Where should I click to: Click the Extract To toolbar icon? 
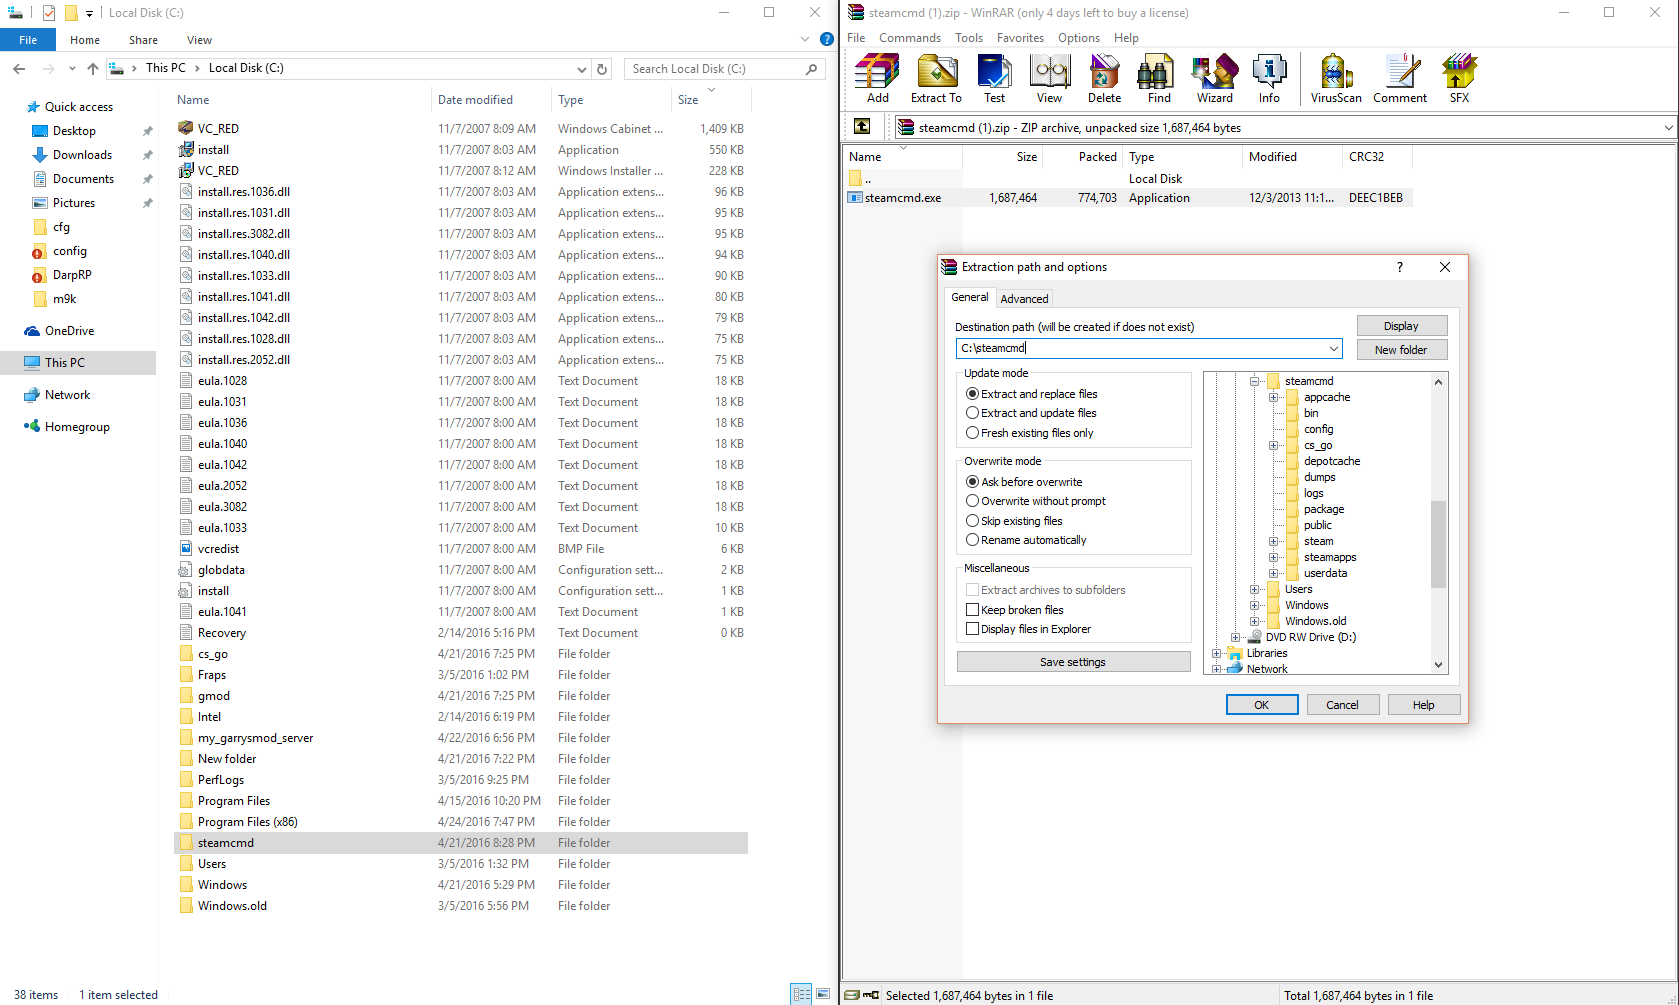(936, 79)
